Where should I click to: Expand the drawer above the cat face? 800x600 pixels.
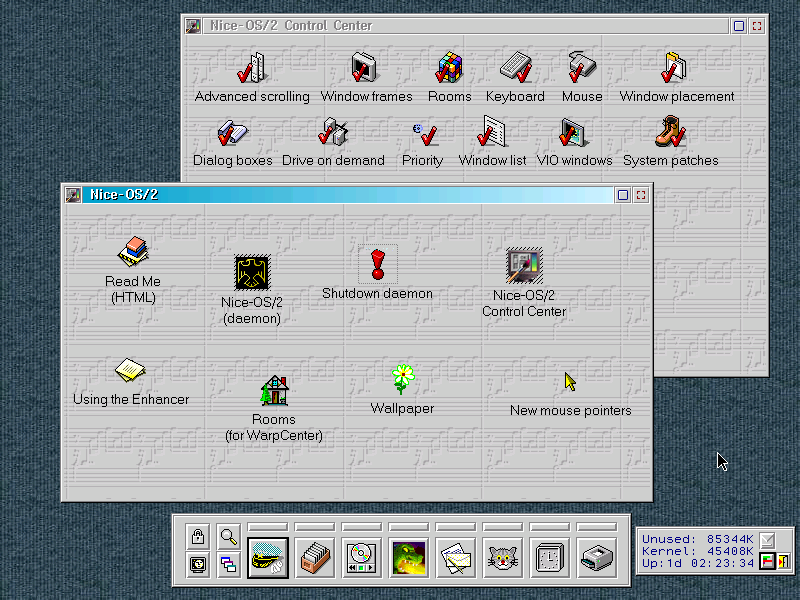click(503, 527)
